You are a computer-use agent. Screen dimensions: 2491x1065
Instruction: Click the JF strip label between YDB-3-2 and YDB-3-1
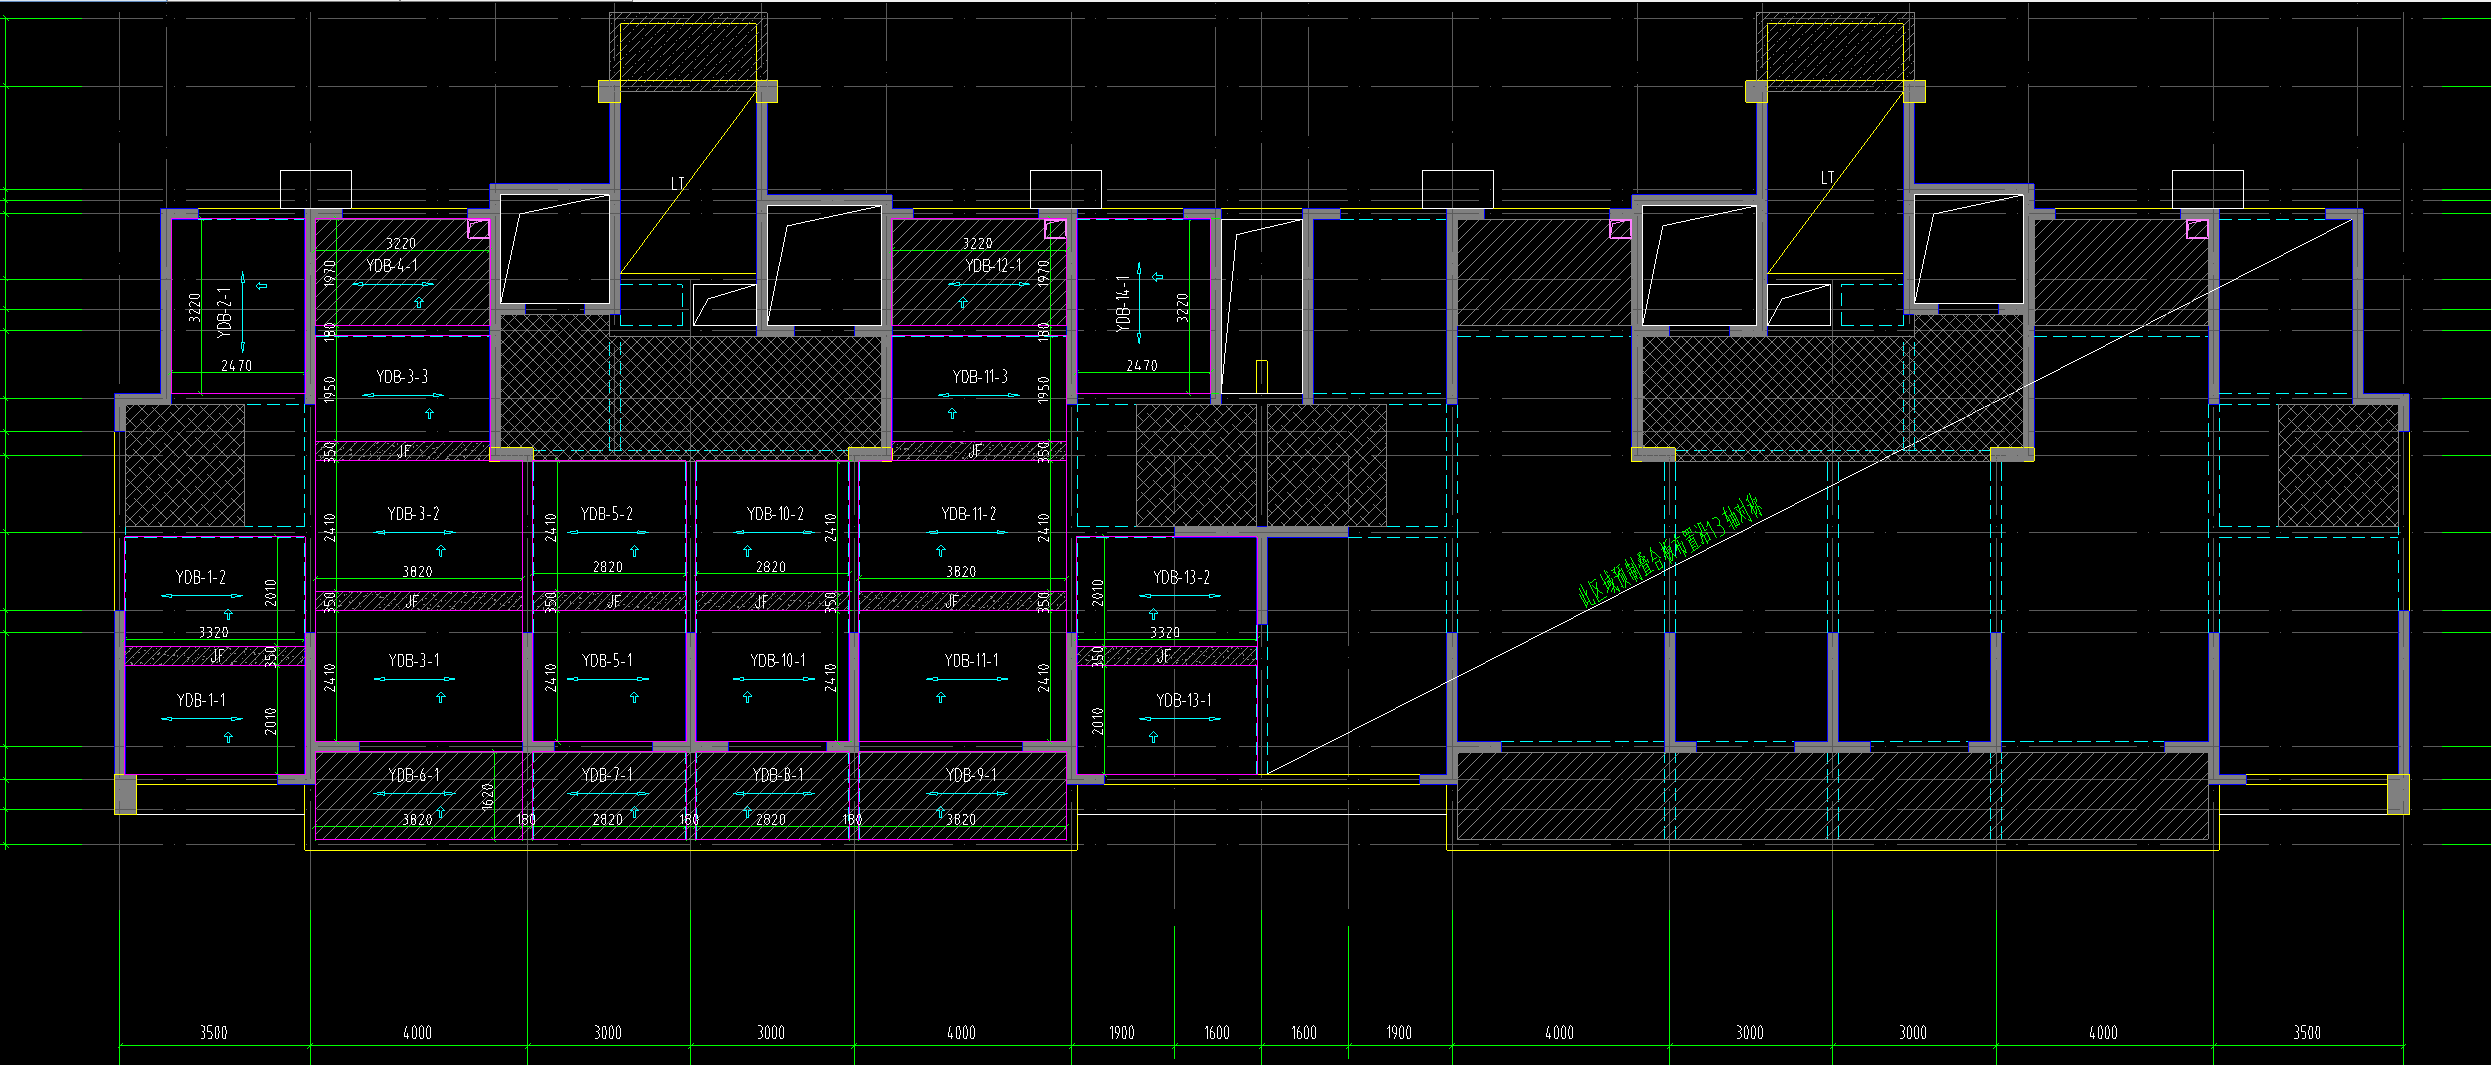pyautogui.click(x=412, y=601)
